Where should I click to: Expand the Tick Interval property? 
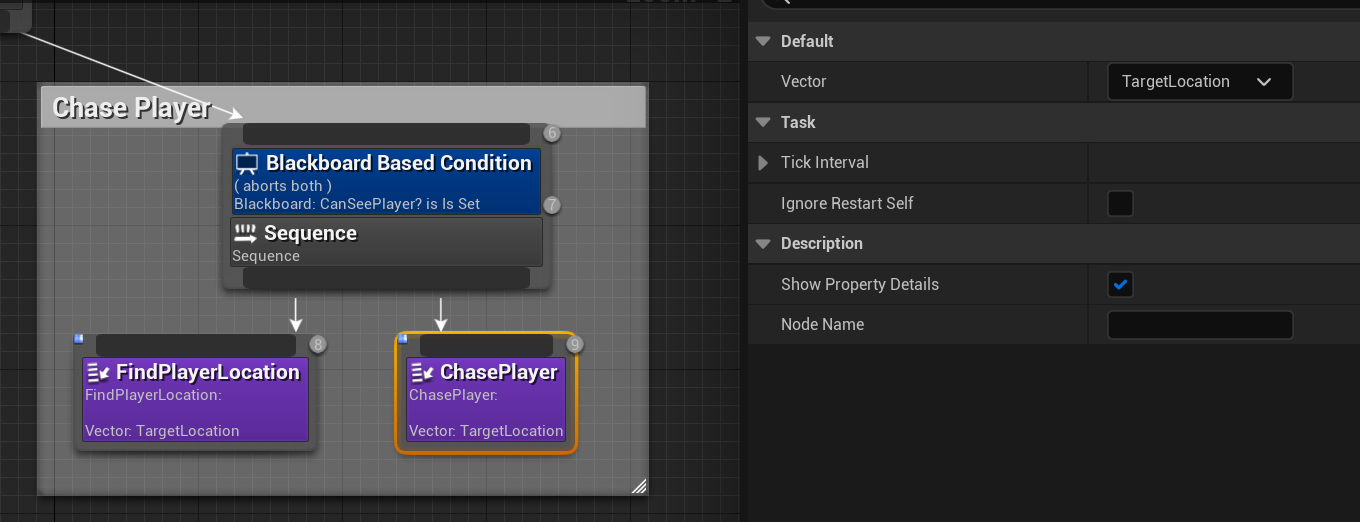764,163
